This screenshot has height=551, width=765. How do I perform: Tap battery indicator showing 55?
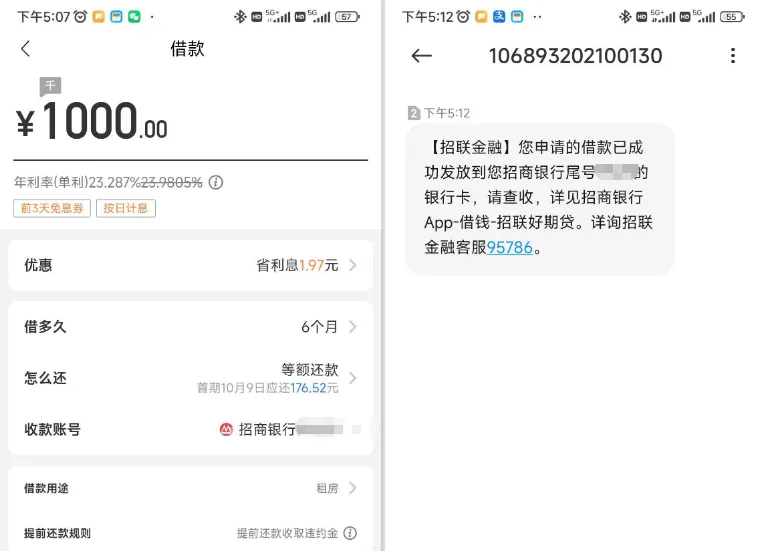point(732,17)
